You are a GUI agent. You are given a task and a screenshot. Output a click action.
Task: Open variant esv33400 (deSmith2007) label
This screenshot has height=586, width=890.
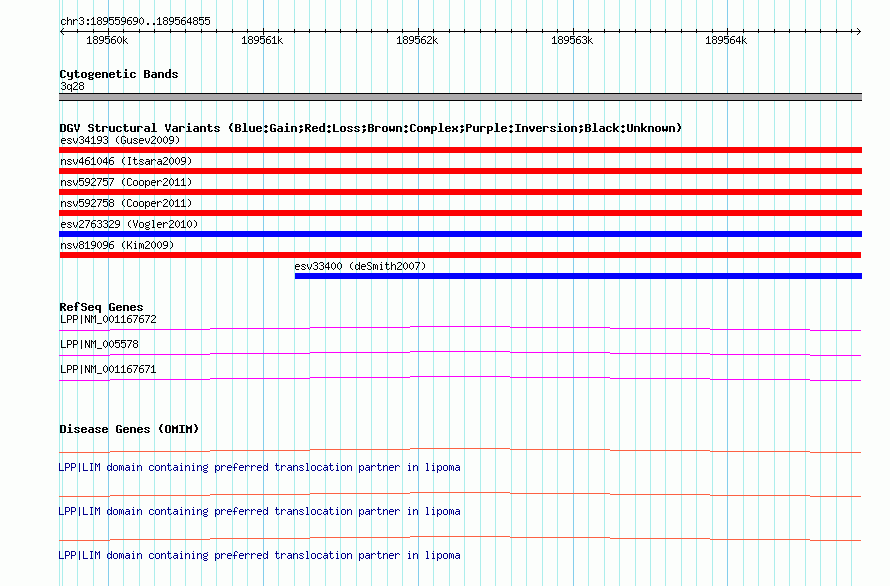(360, 266)
